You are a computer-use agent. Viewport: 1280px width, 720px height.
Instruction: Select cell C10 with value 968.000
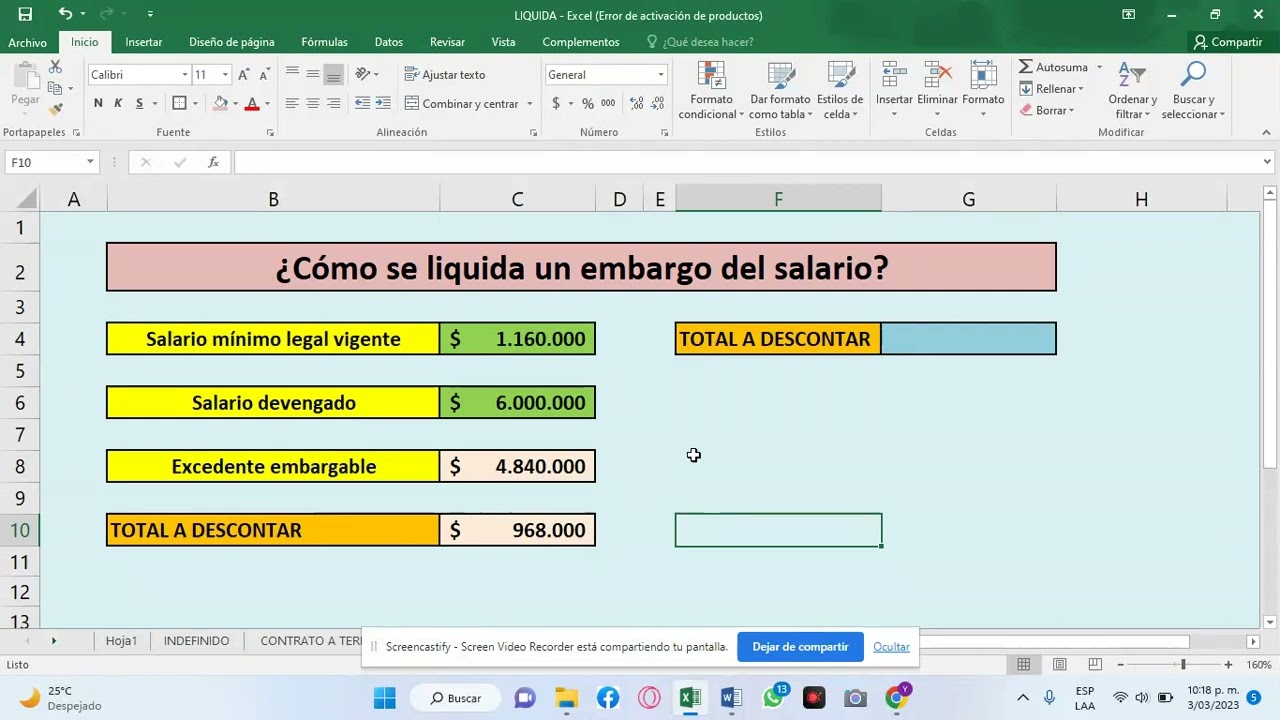[517, 530]
